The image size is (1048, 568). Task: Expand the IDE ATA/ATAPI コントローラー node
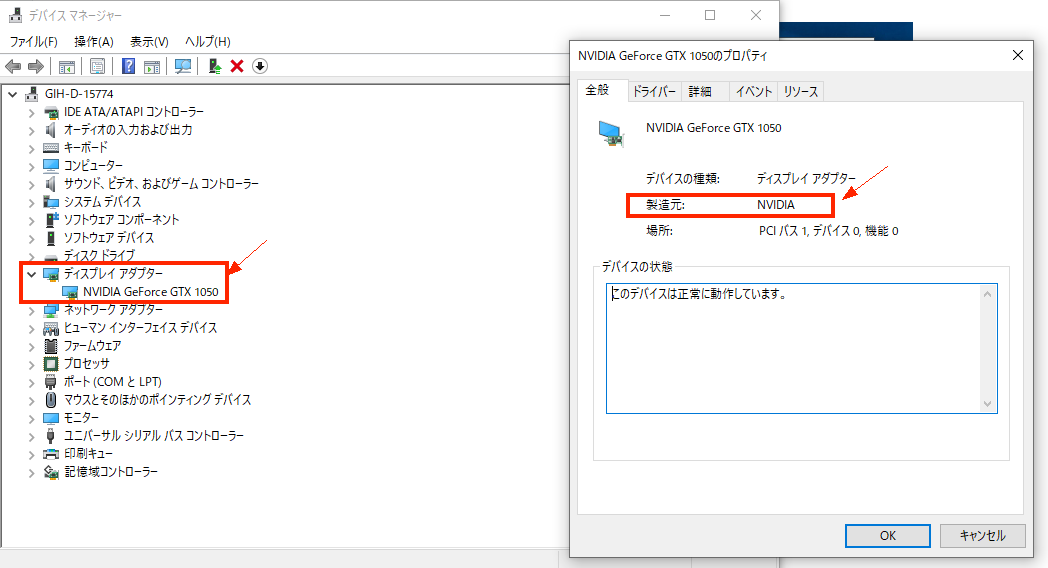coord(31,112)
